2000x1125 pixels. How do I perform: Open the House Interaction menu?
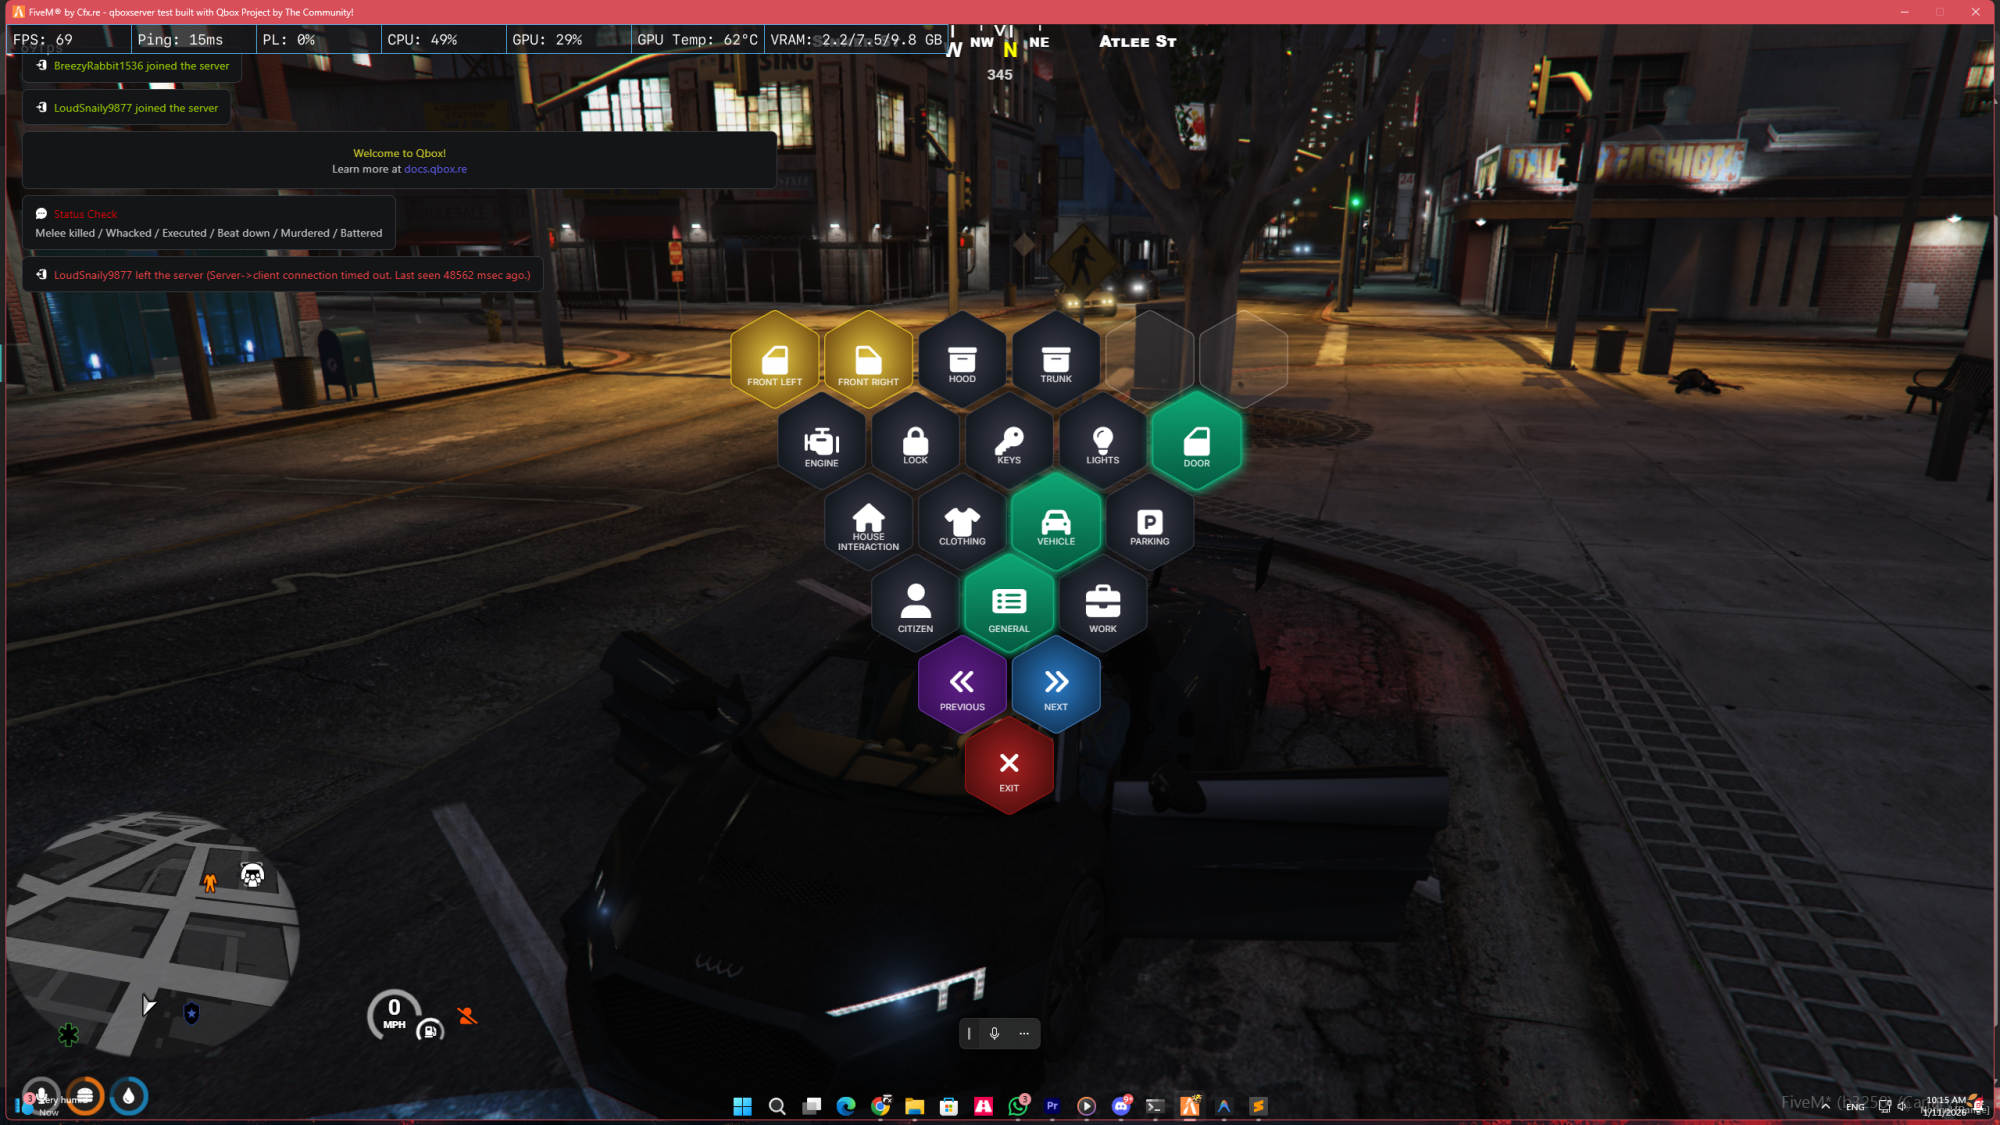point(868,522)
